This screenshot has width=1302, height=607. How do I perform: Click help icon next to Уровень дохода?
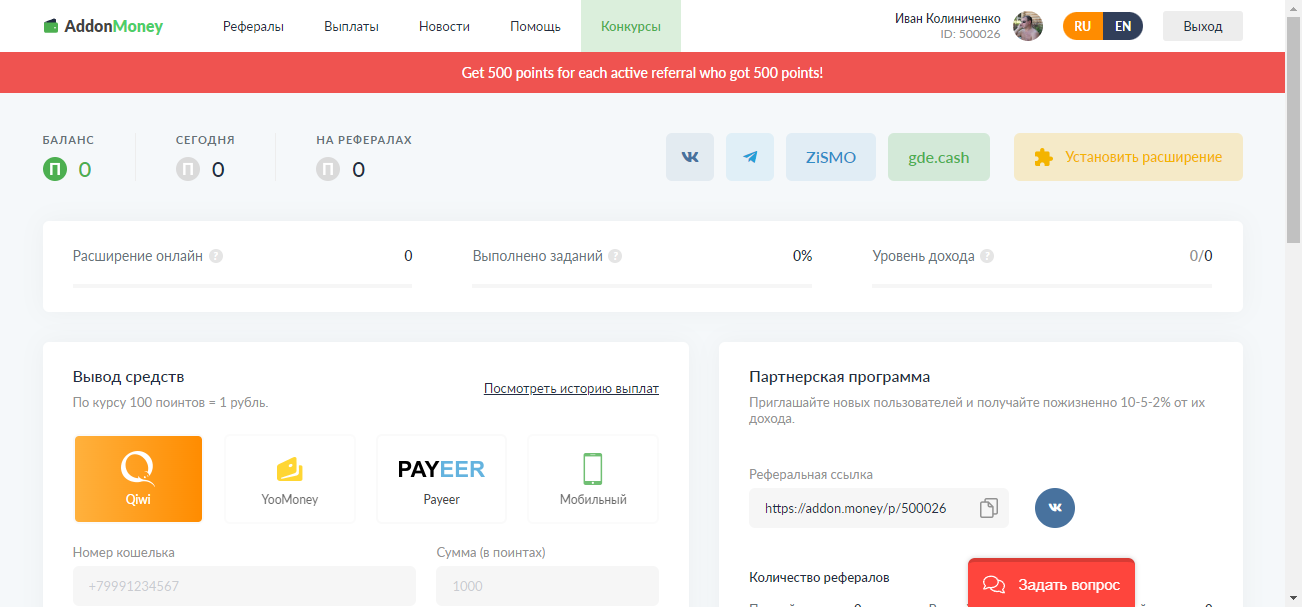point(987,256)
